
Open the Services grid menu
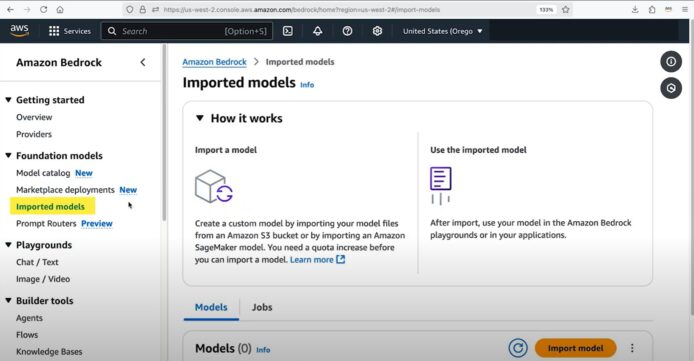pos(69,31)
